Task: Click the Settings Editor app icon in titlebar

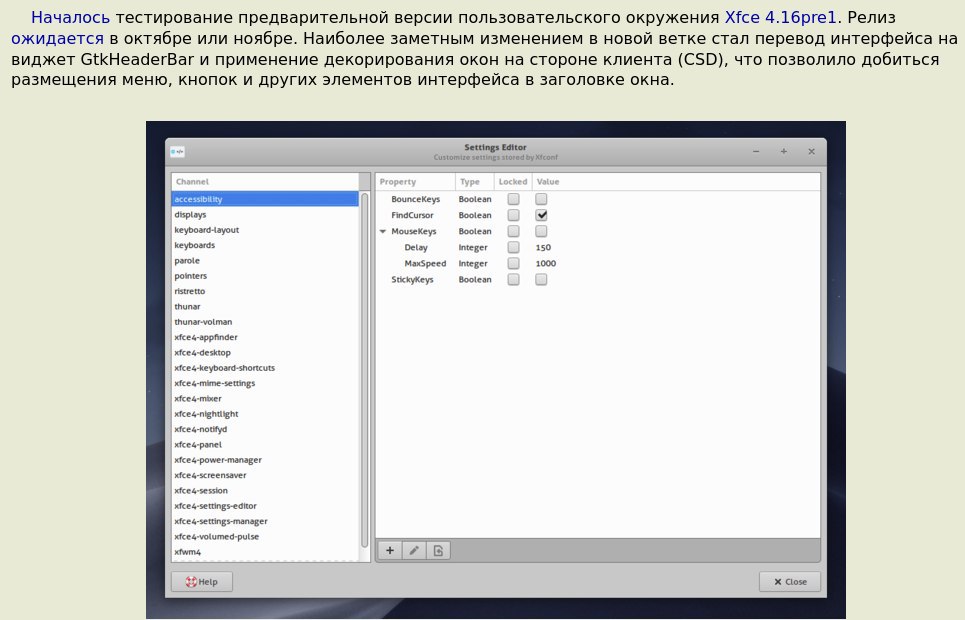Action: [x=177, y=151]
